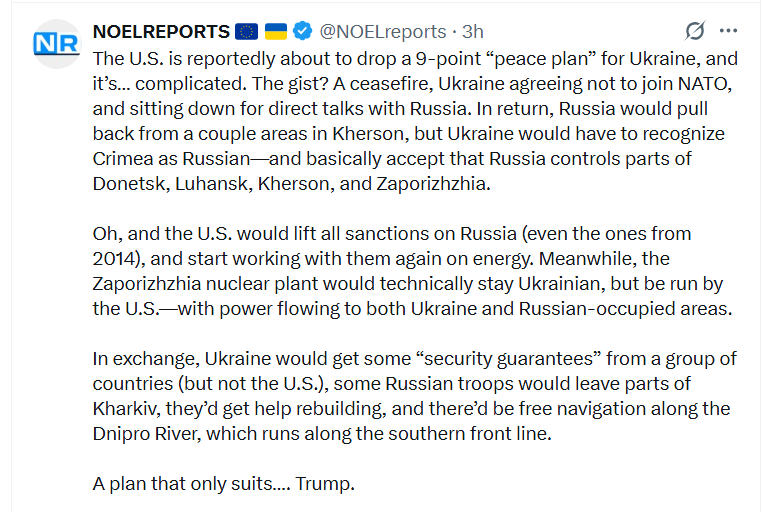Click the EU flag emoji in name
The height and width of the screenshot is (512, 762).
tap(246, 32)
